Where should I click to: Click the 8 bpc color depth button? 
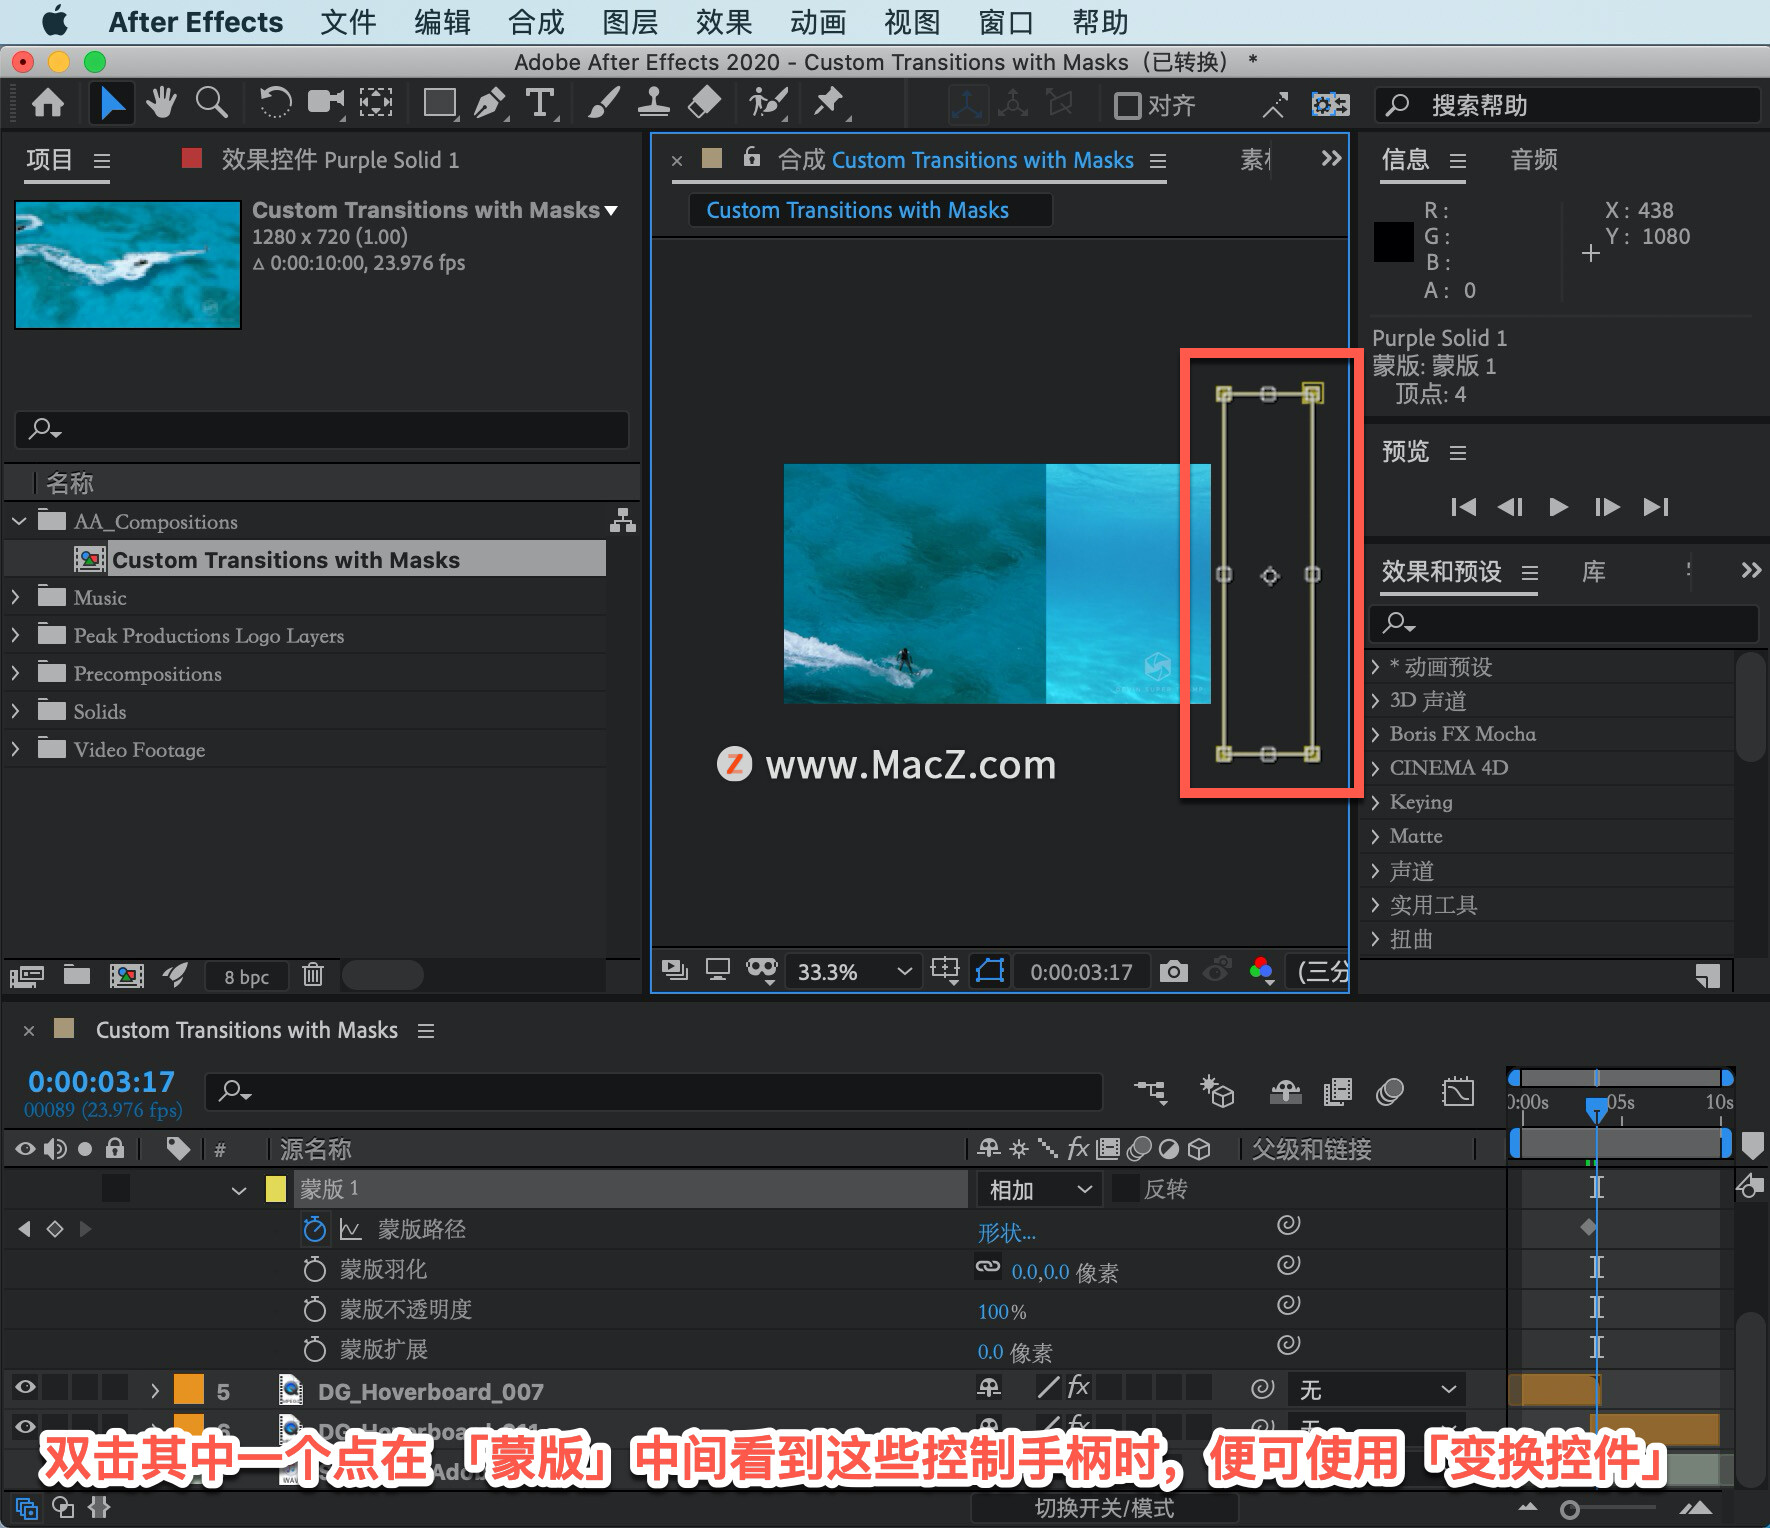pos(246,976)
